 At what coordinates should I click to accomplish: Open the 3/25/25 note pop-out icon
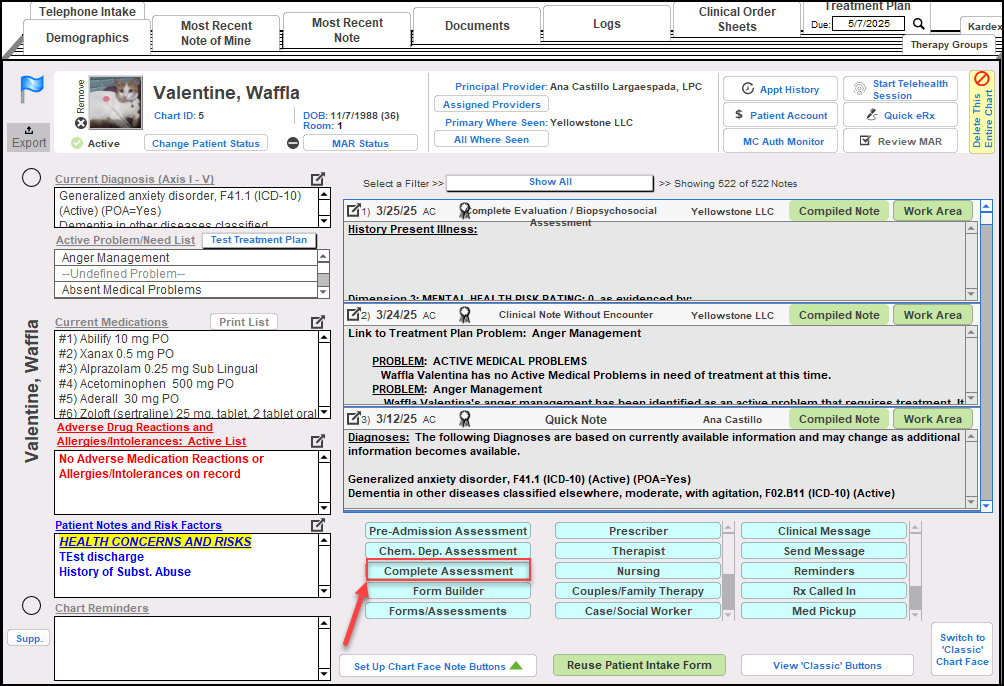click(x=354, y=211)
